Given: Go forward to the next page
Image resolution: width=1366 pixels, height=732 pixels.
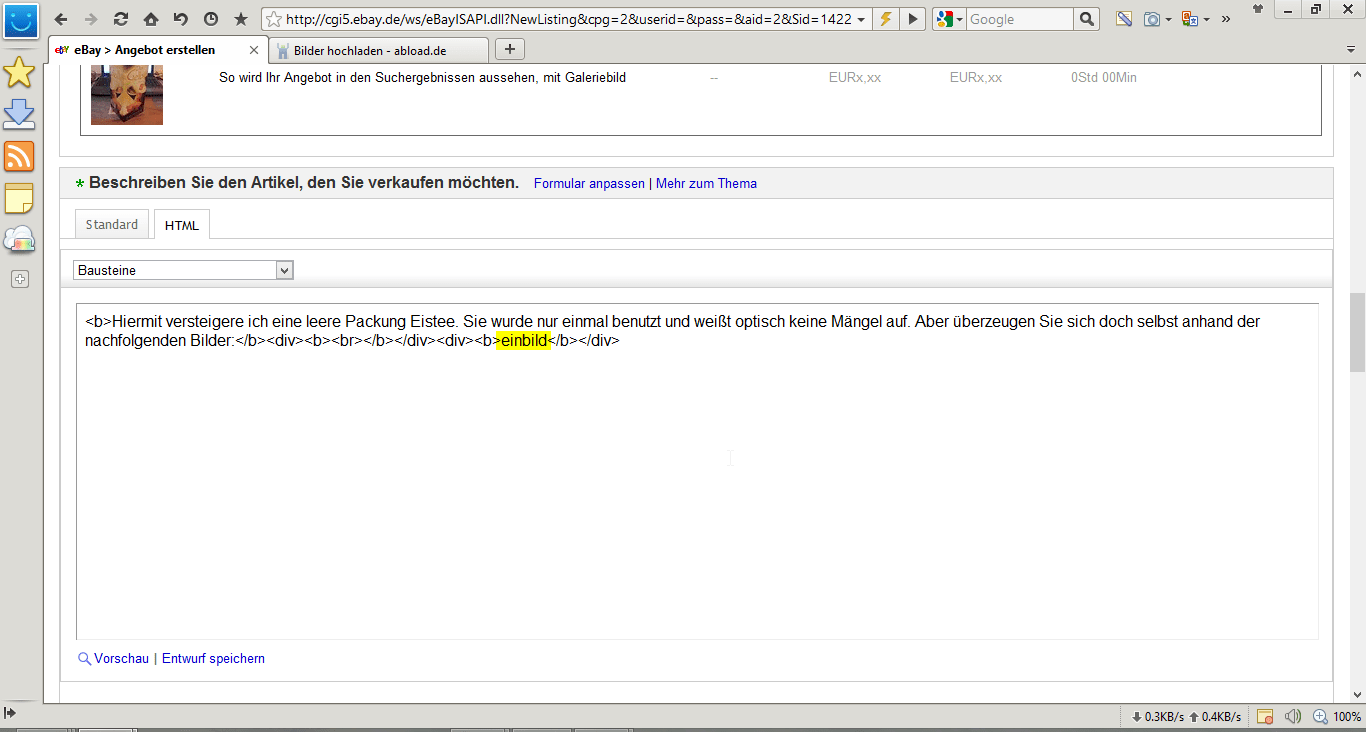Looking at the screenshot, I should click(91, 19).
